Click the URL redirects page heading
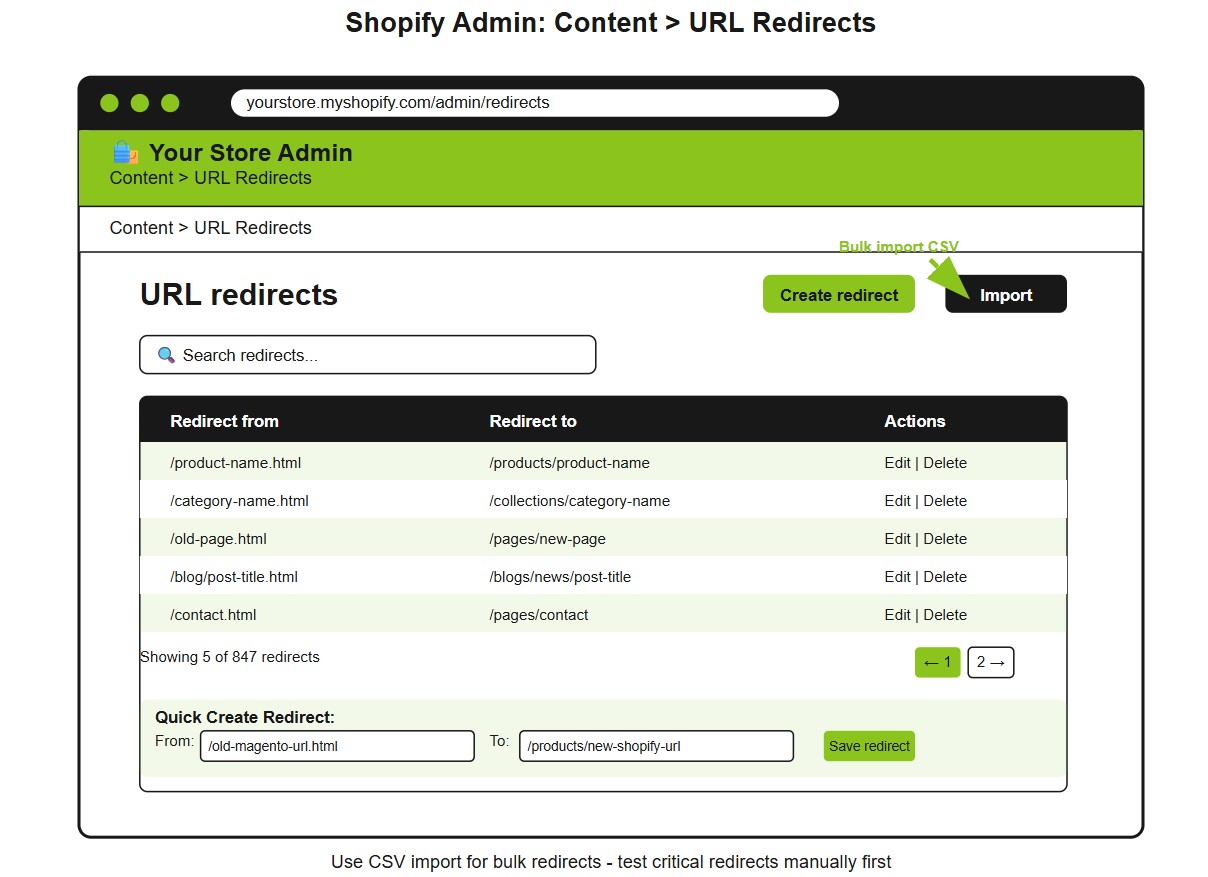This screenshot has height=877, width=1208. click(239, 295)
